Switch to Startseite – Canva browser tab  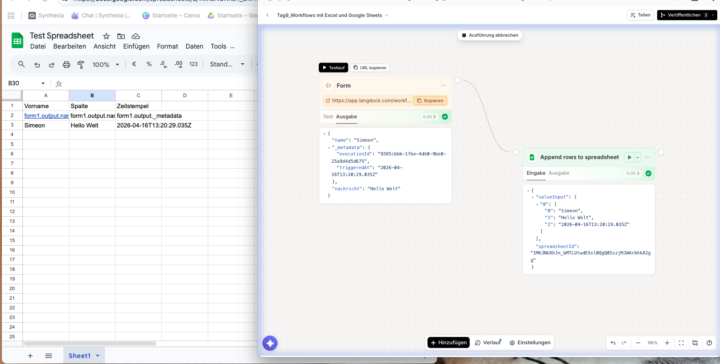coord(171,15)
